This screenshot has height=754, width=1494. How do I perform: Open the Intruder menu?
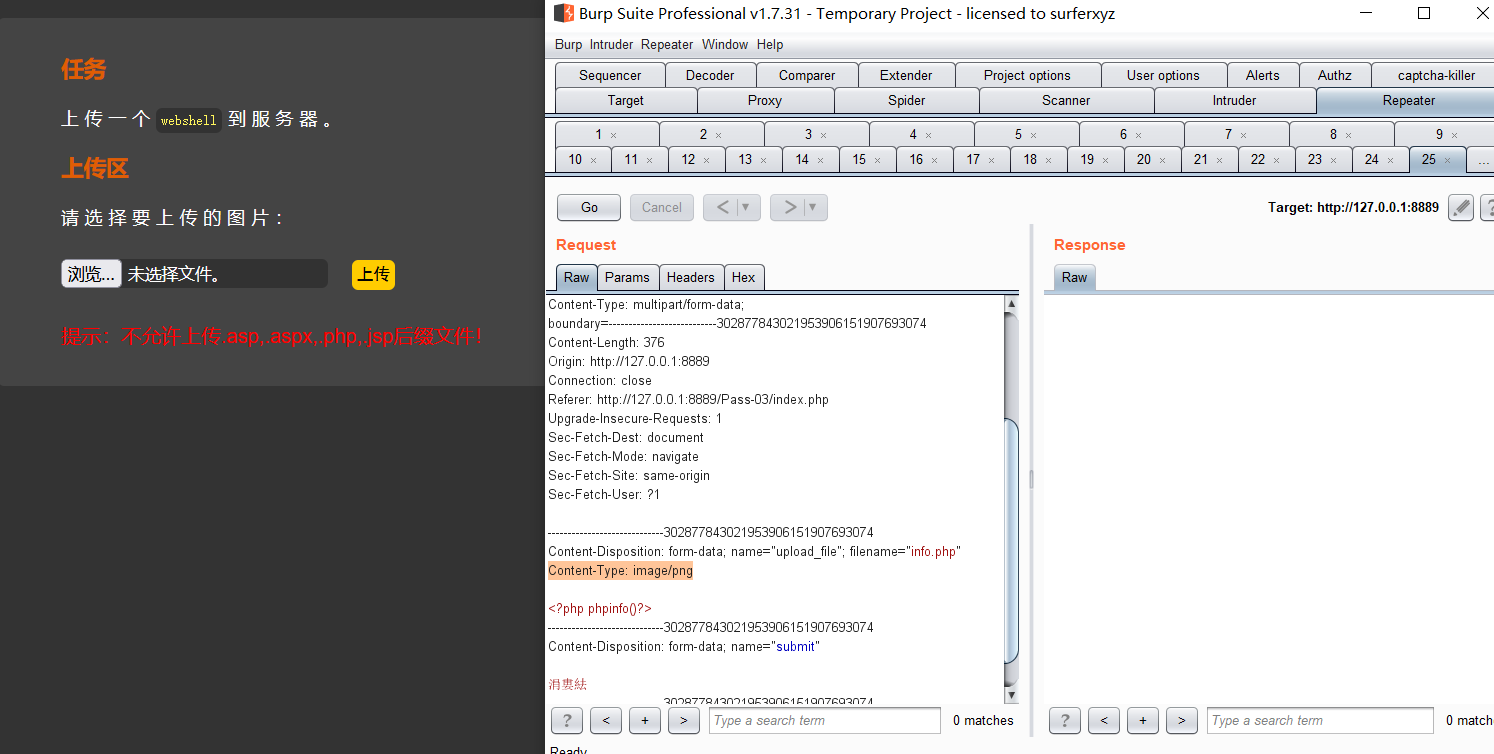coord(611,44)
